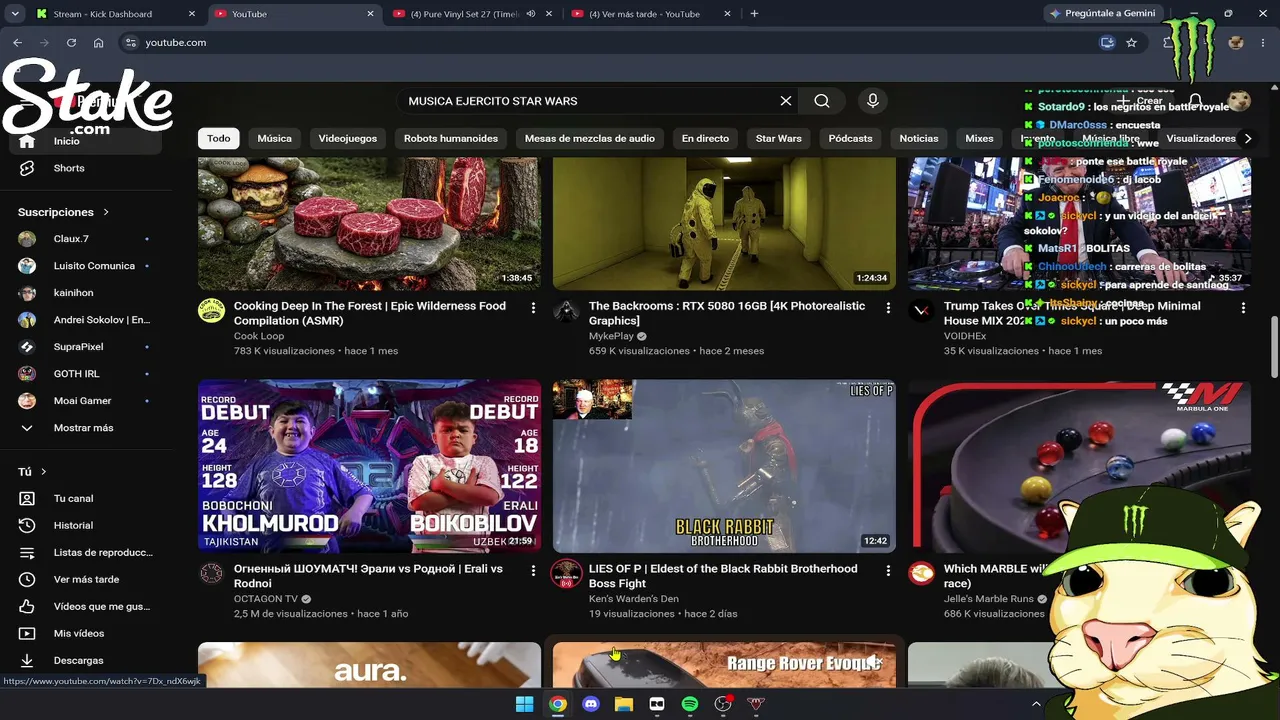This screenshot has height=720, width=1280.
Task: Show hidden system tray icons
Action: tap(1036, 704)
